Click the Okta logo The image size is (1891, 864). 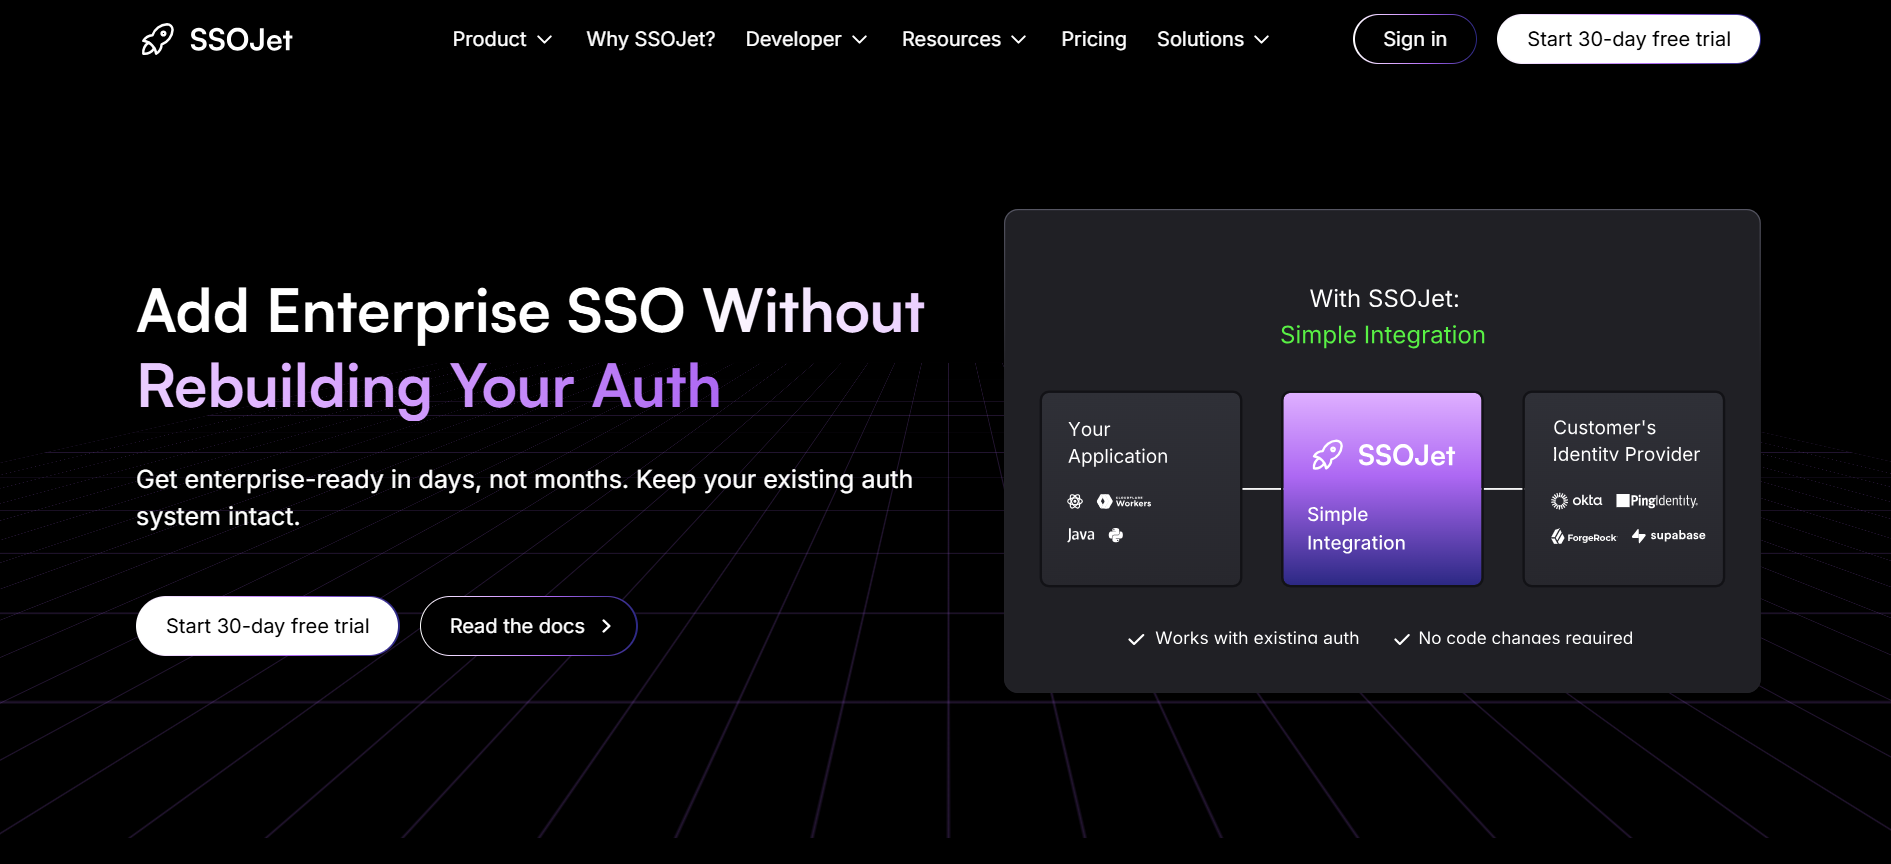tap(1576, 500)
